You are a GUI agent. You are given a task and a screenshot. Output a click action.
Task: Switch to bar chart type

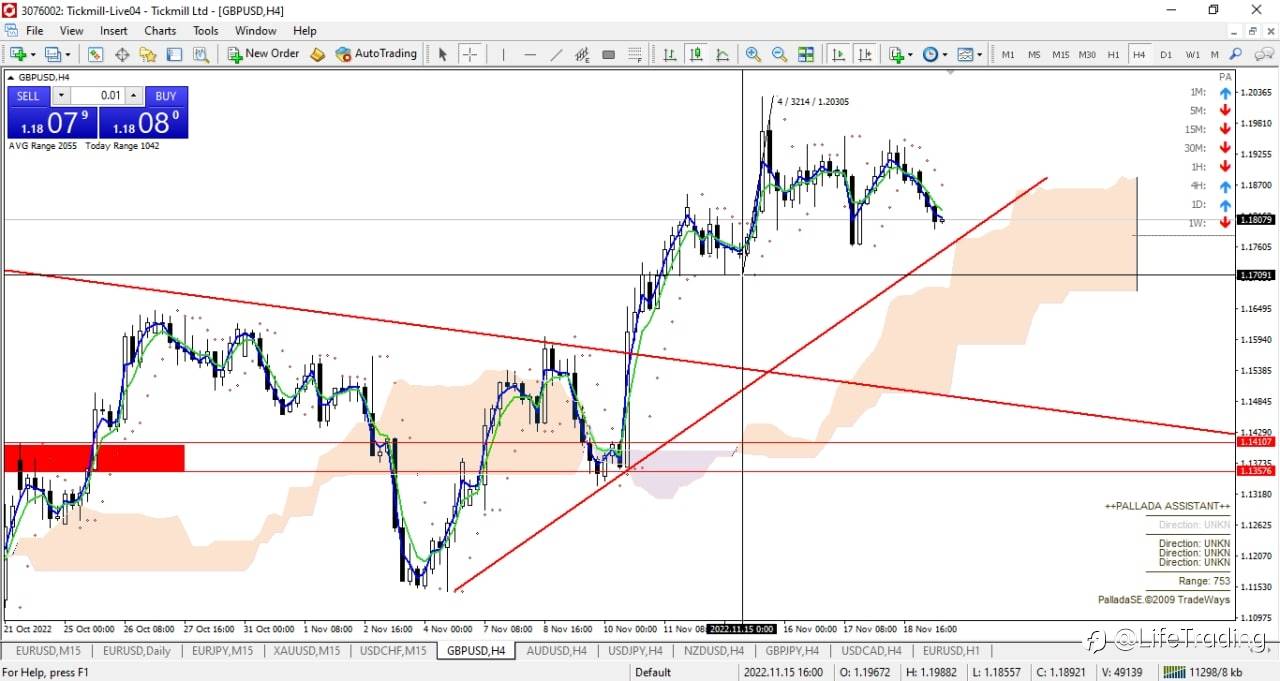point(669,54)
